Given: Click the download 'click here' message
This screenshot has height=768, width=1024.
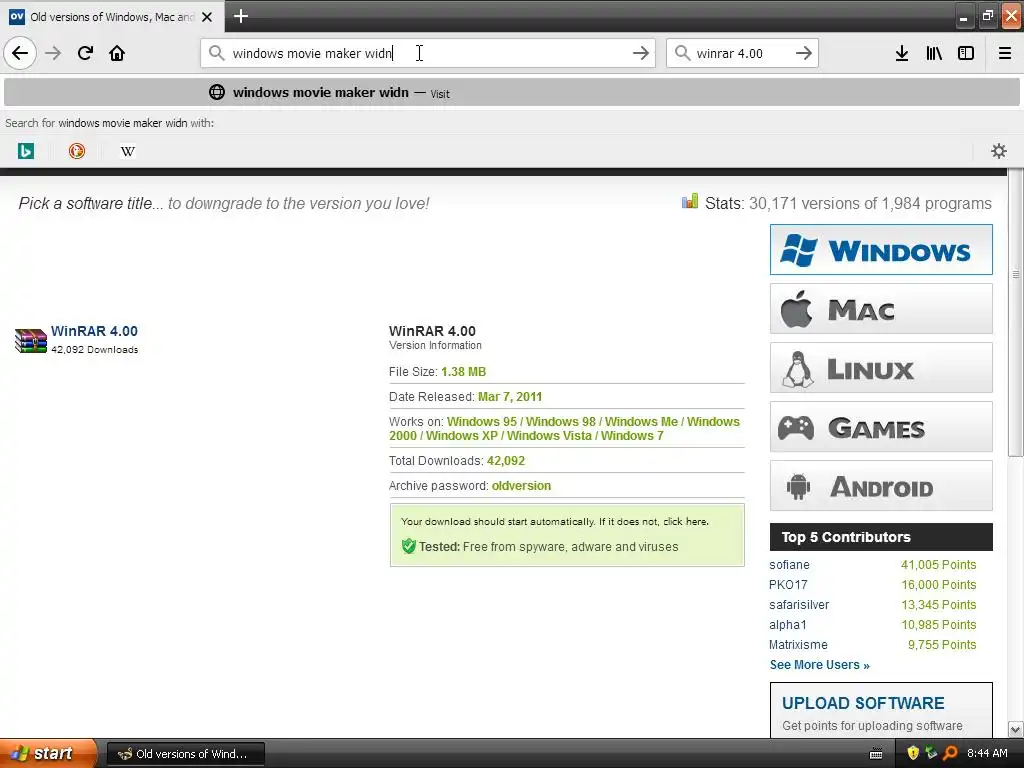Looking at the screenshot, I should (x=686, y=522).
